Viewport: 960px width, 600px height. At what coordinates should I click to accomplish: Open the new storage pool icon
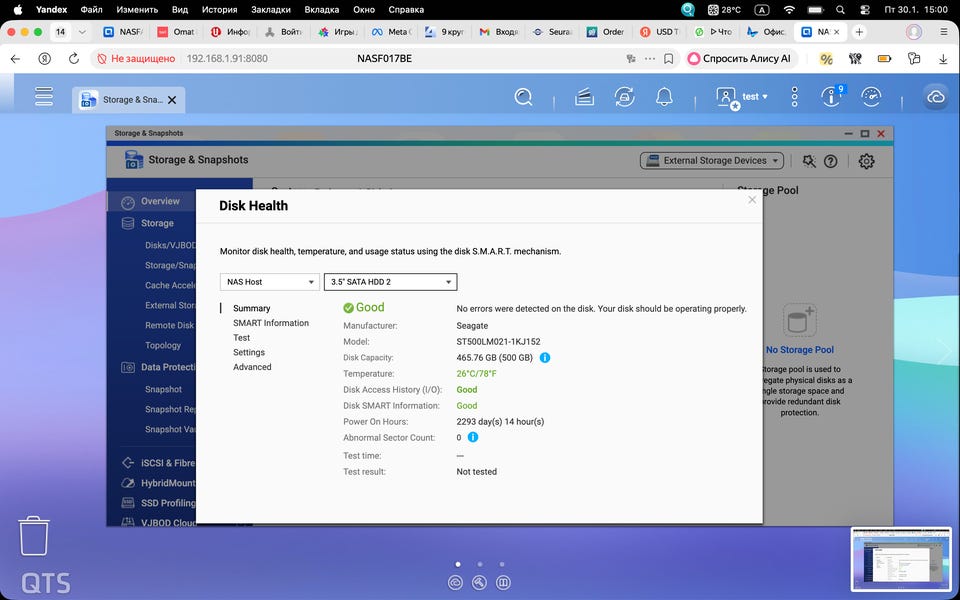pyautogui.click(x=800, y=320)
